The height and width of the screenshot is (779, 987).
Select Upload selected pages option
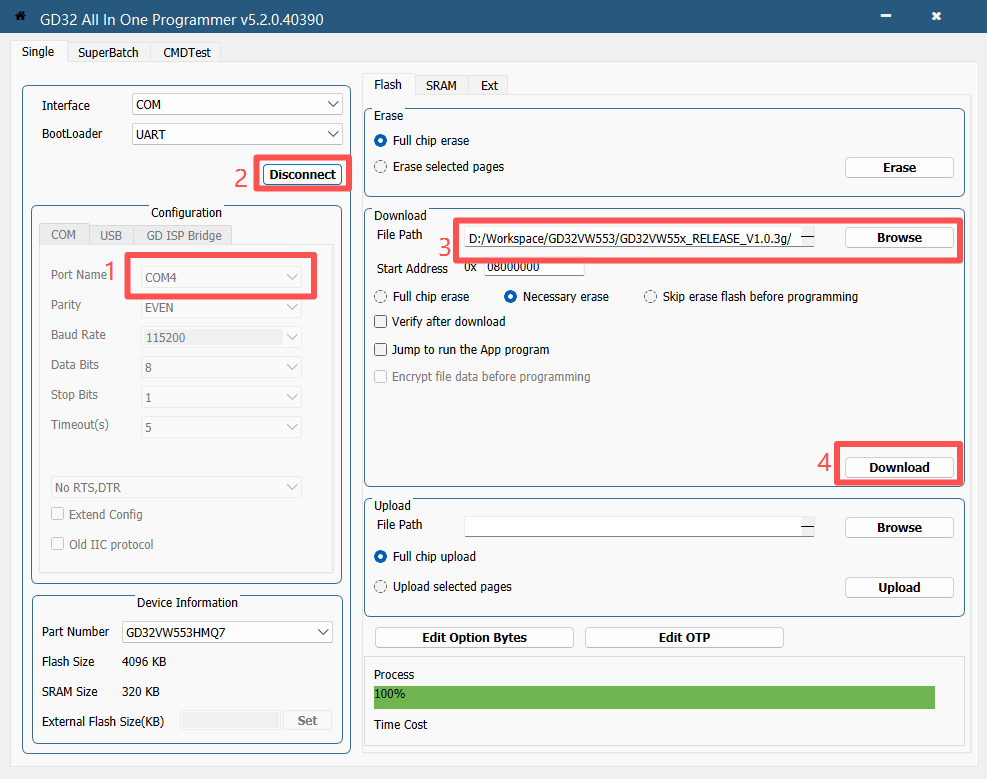[x=443, y=586]
